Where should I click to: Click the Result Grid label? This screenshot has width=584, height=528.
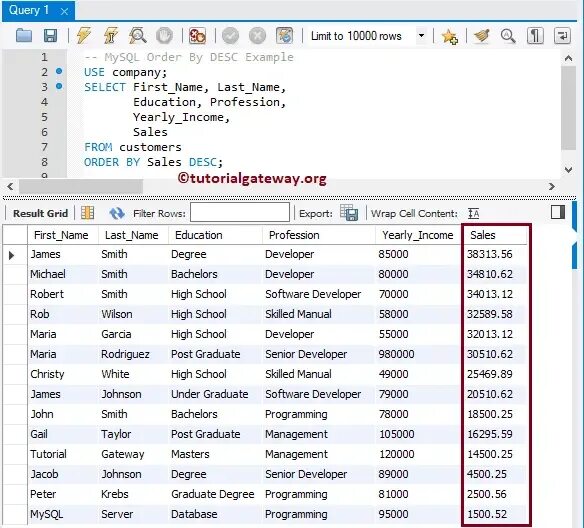(40, 213)
